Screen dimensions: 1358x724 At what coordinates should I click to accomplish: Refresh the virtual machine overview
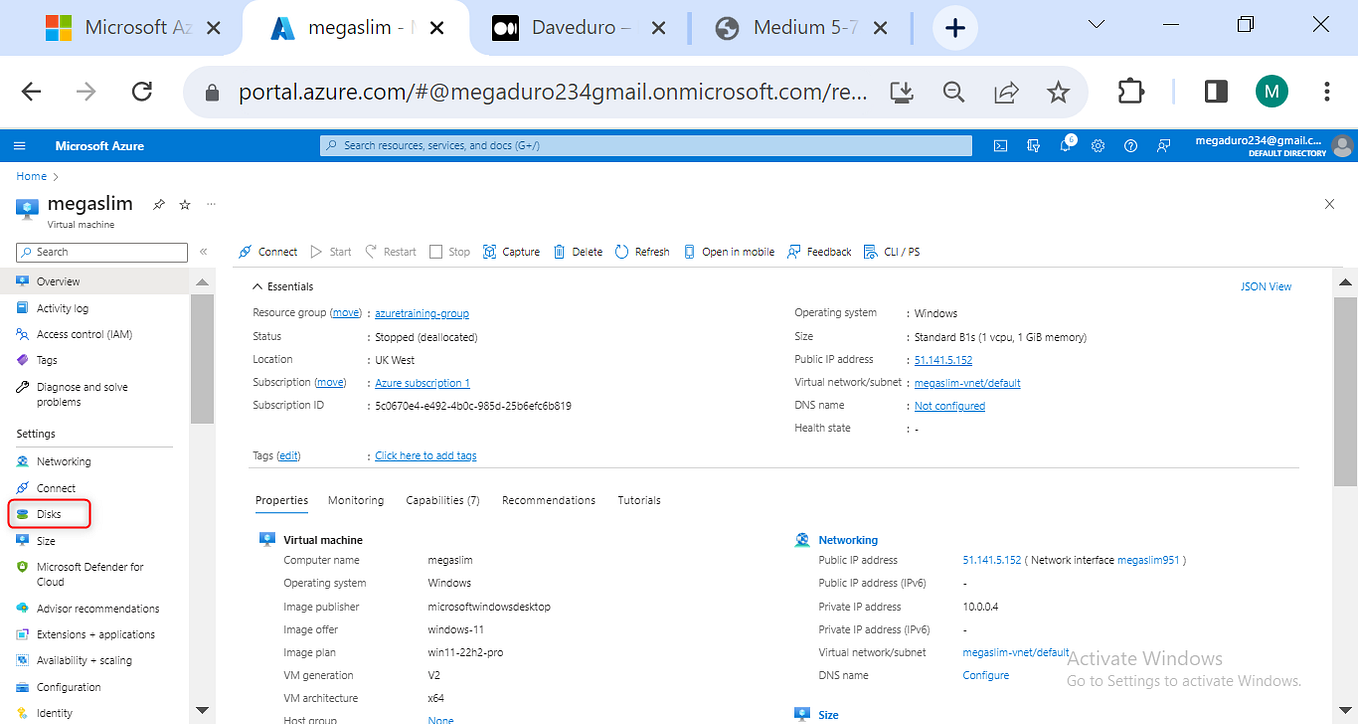pyautogui.click(x=641, y=251)
